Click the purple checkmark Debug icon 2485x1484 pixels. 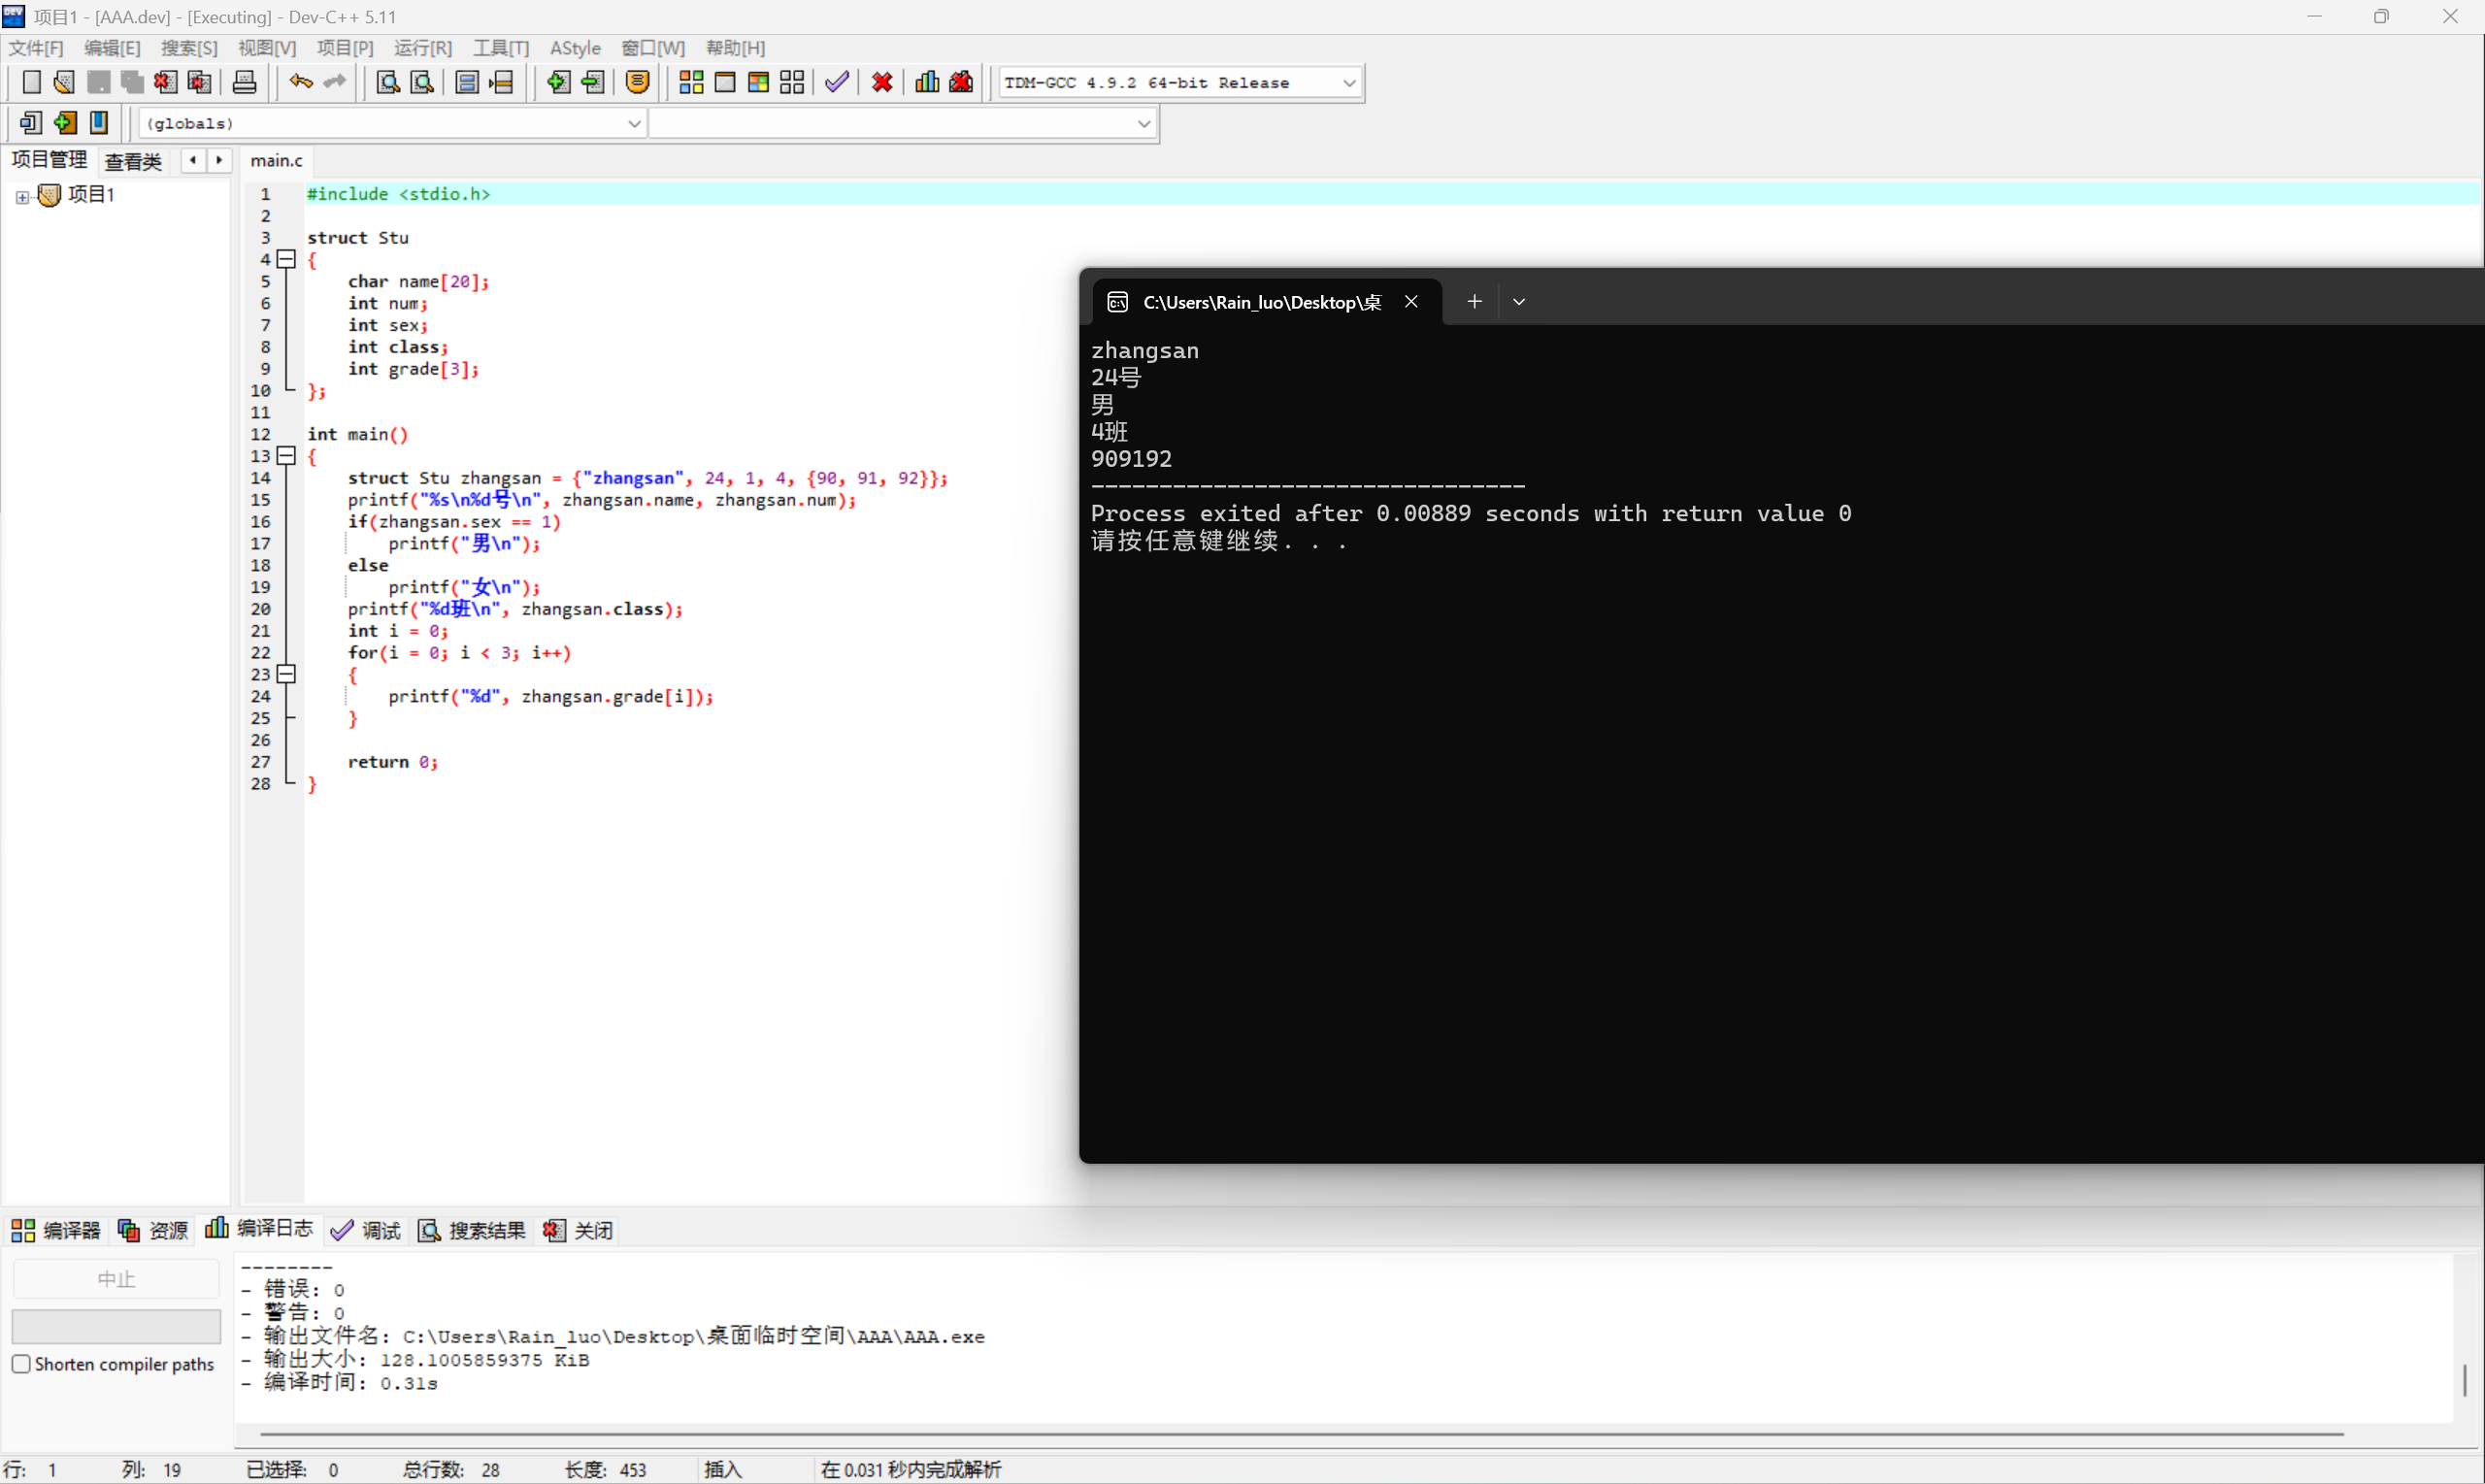point(837,82)
